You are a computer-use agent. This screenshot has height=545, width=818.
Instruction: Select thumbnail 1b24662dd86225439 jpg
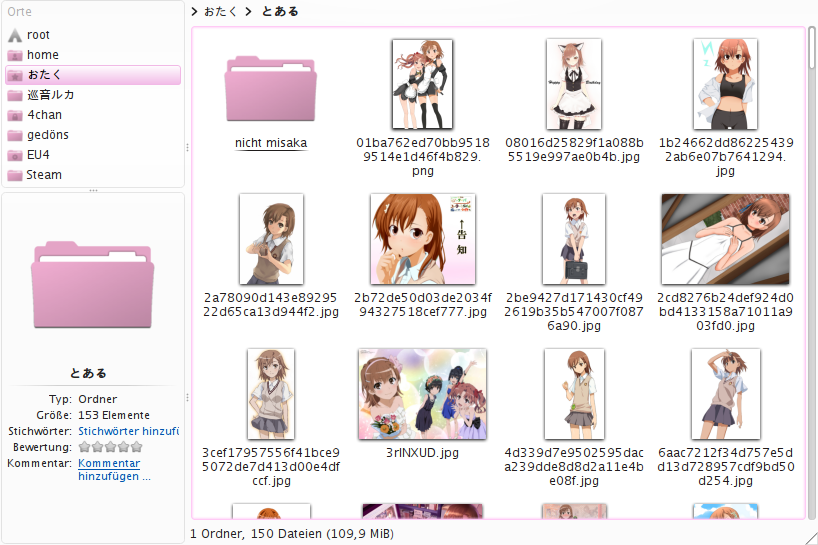click(725, 84)
